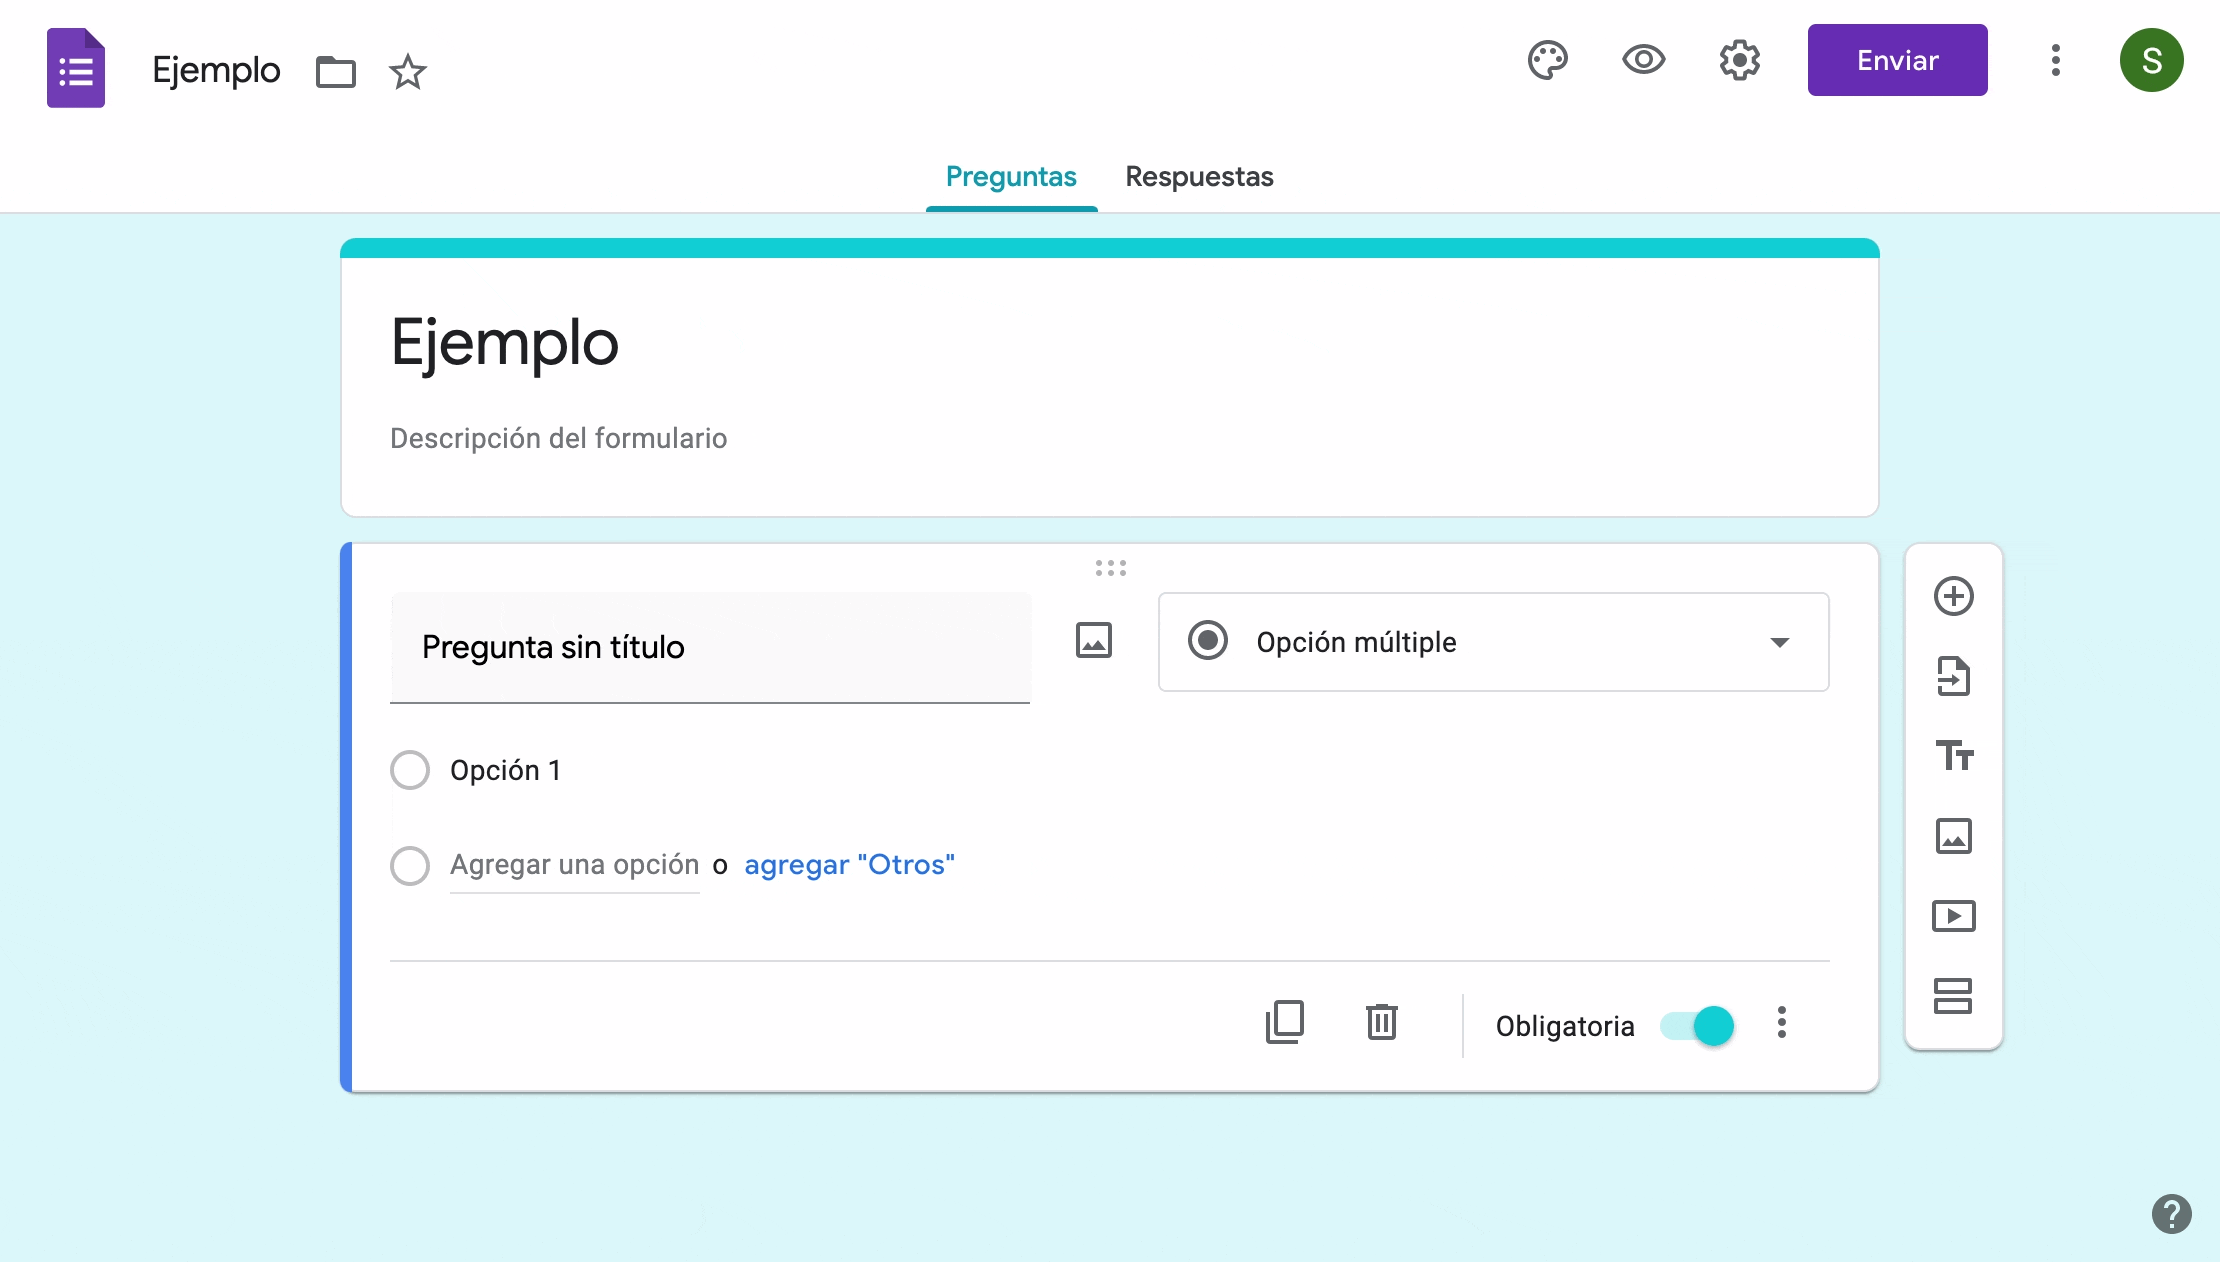The width and height of the screenshot is (2220, 1262).
Task: Edit the Ejemplo form title
Action: pyautogui.click(x=505, y=343)
